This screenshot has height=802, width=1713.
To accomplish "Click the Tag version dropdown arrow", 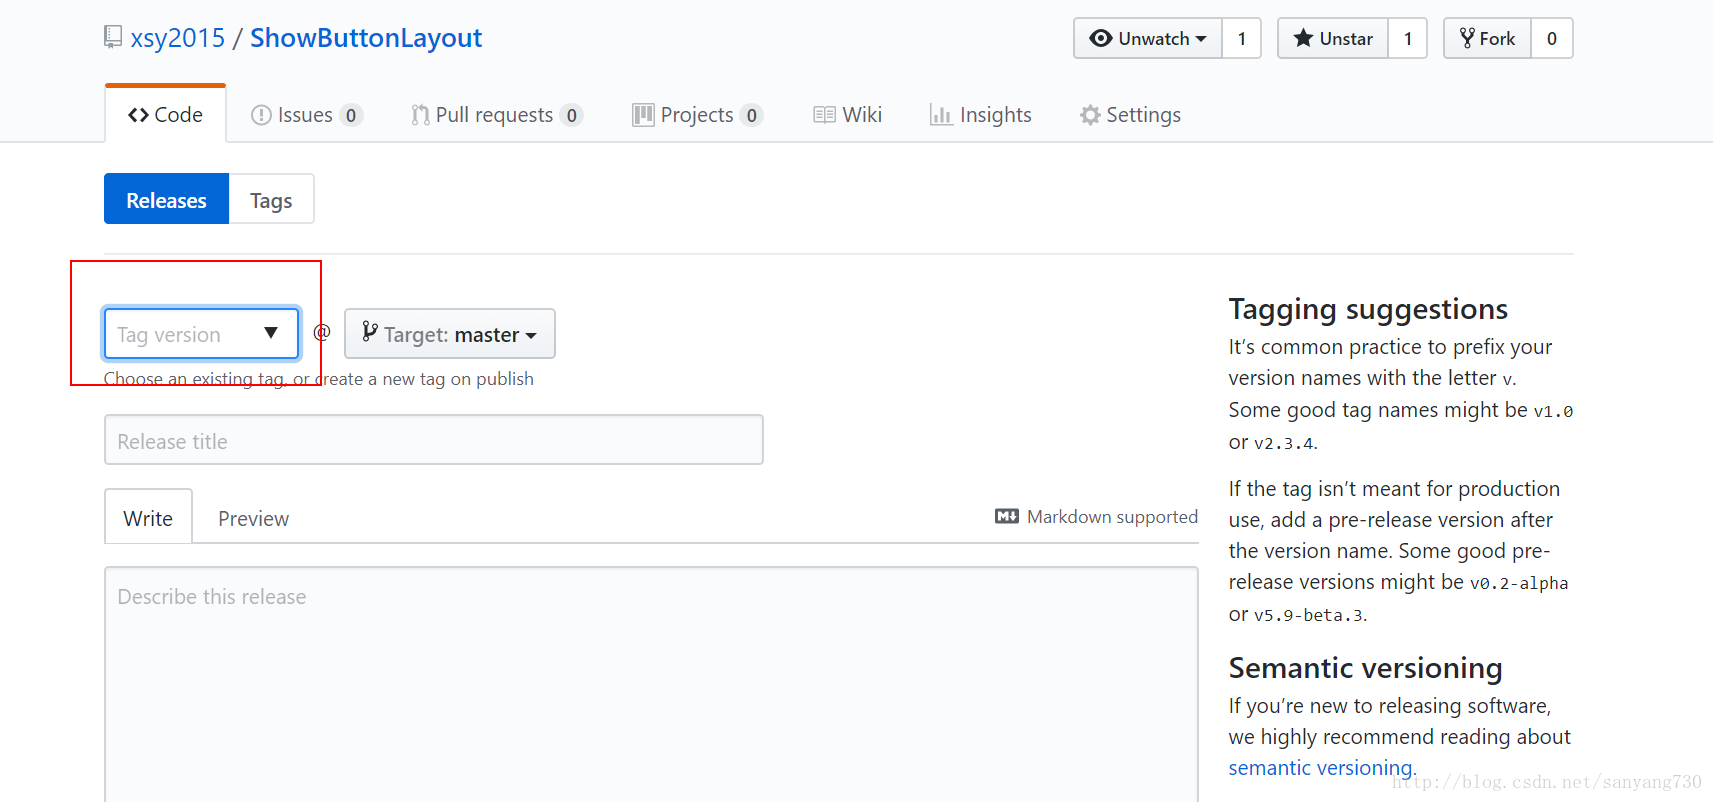I will point(270,333).
